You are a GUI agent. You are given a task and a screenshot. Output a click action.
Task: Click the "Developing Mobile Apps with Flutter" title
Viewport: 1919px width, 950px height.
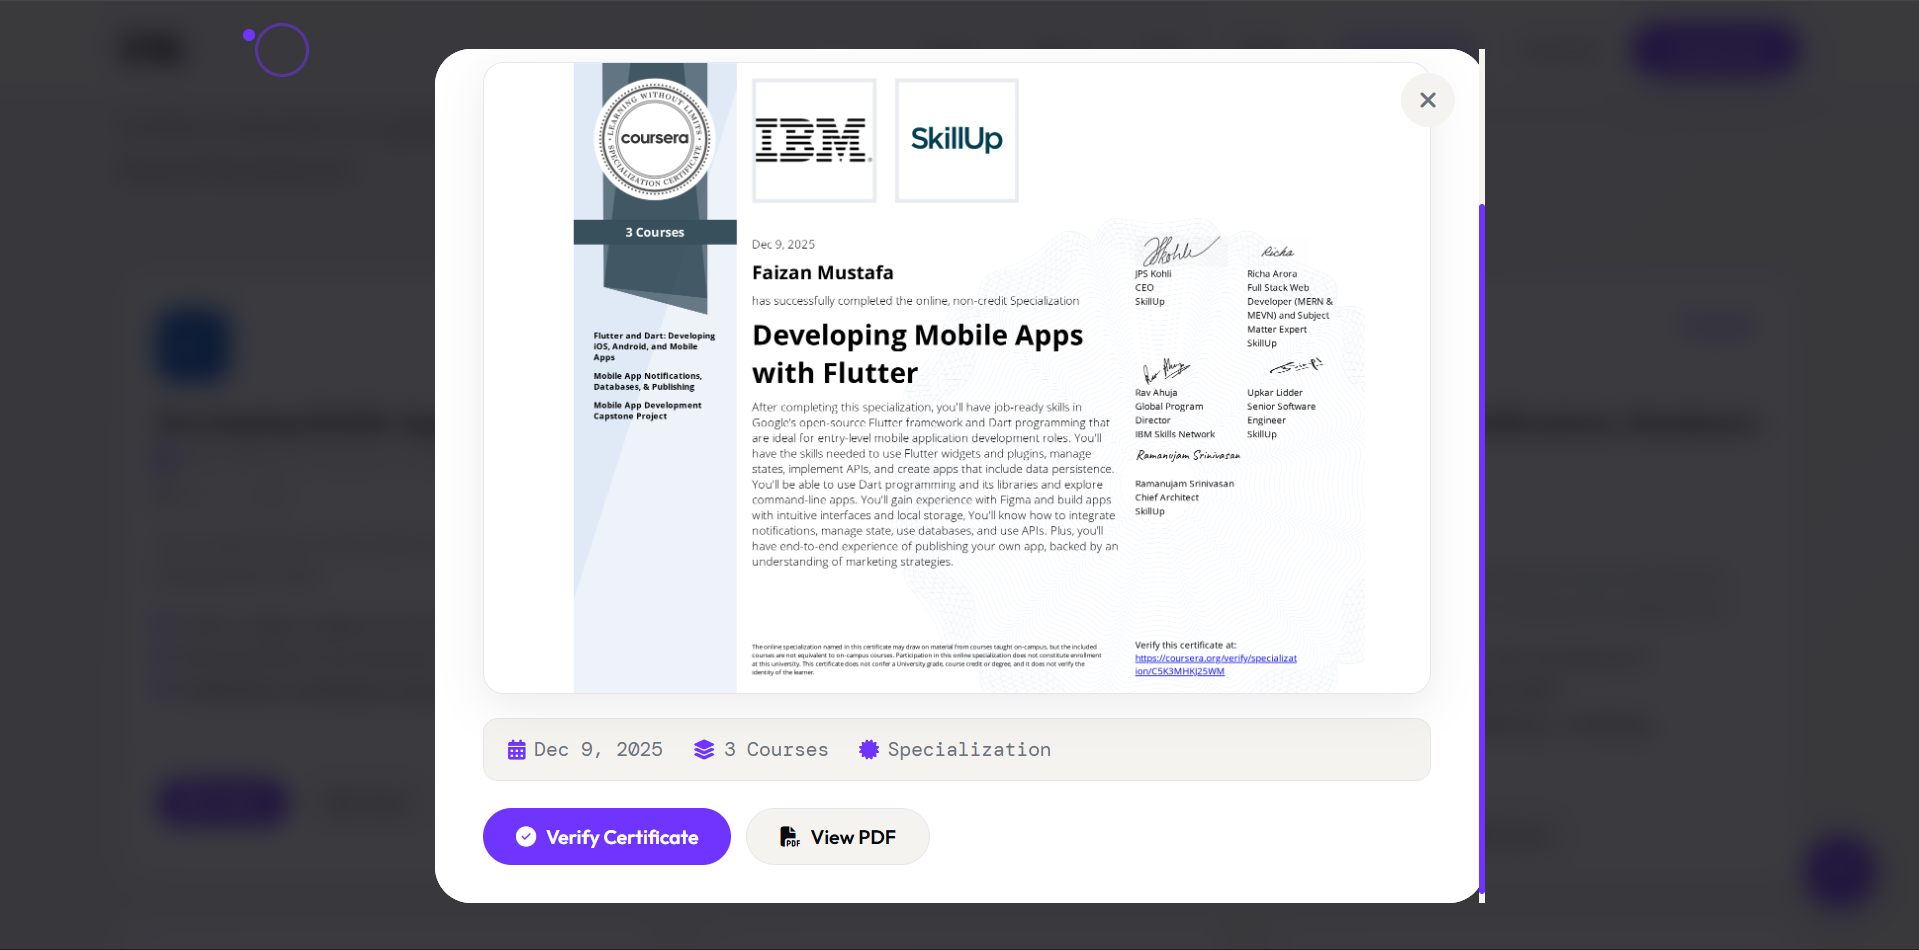(x=917, y=354)
